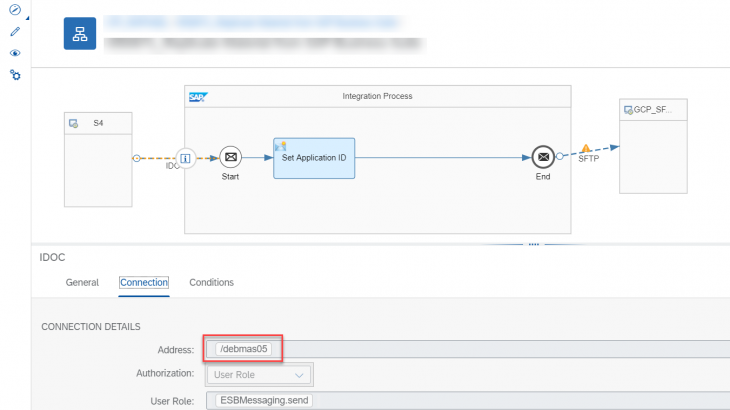This screenshot has height=410, width=730.
Task: Click the IDOC adapter info icon
Action: [185, 157]
